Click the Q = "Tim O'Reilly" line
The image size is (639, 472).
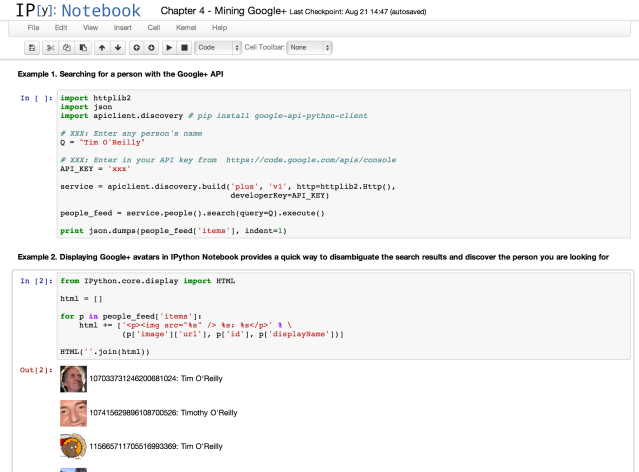(102, 142)
